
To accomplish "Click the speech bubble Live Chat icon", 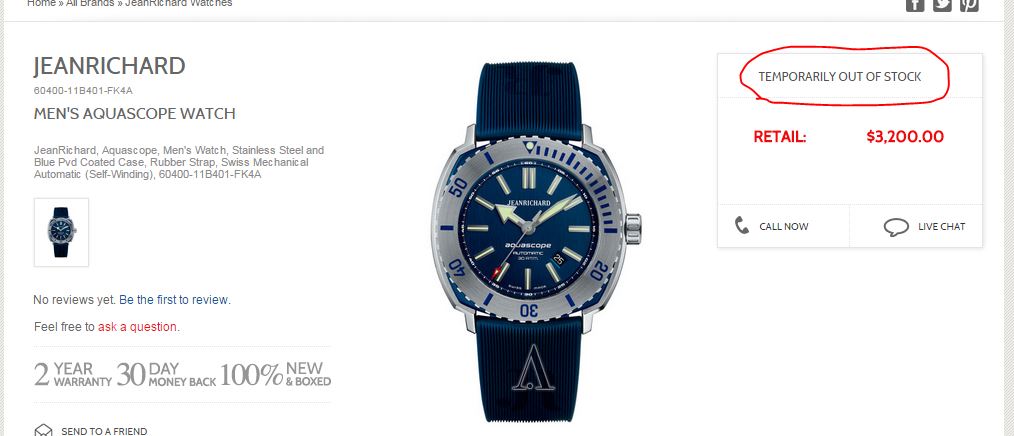I will click(896, 227).
